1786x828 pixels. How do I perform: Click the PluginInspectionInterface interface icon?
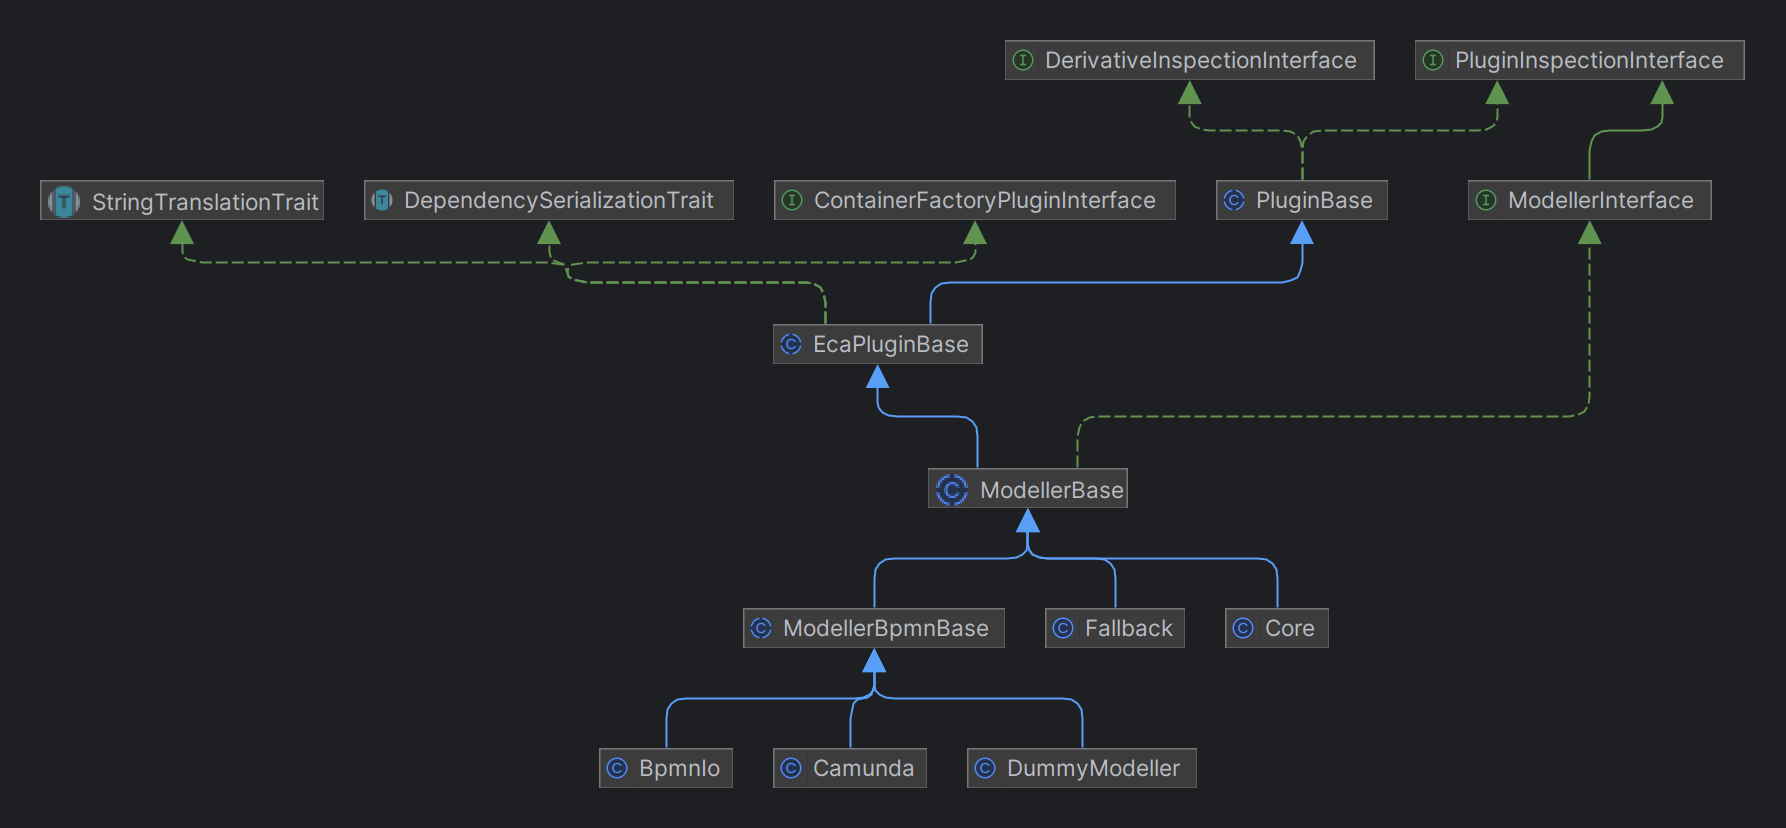(1433, 61)
